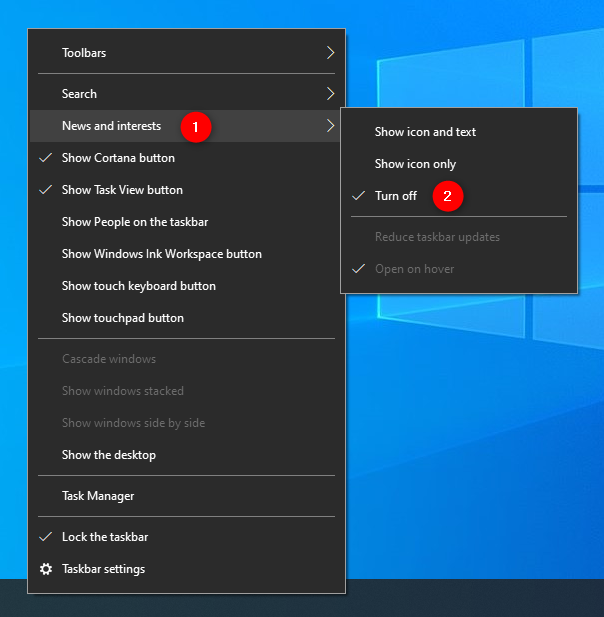Expand the Toolbars submenu arrow
This screenshot has width=604, height=617.
click(329, 53)
